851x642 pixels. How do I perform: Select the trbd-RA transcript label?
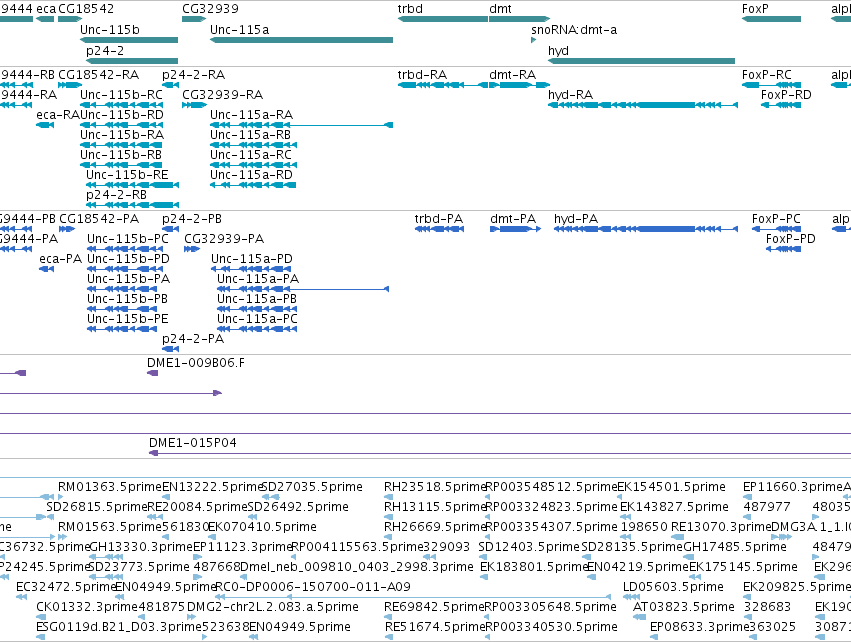[x=422, y=75]
